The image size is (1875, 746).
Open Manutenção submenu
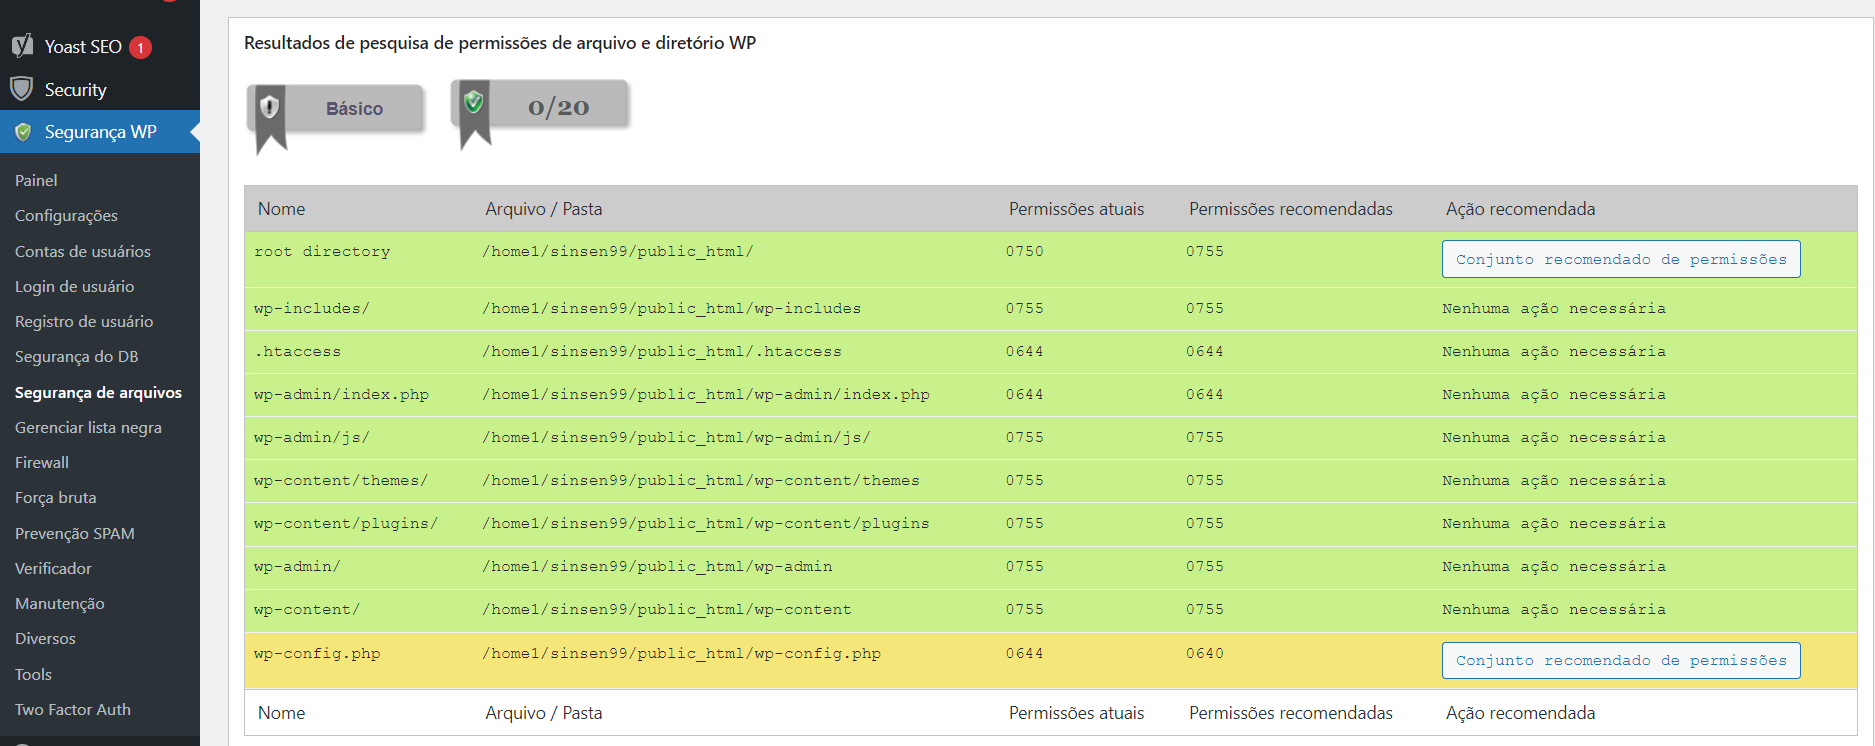[60, 603]
